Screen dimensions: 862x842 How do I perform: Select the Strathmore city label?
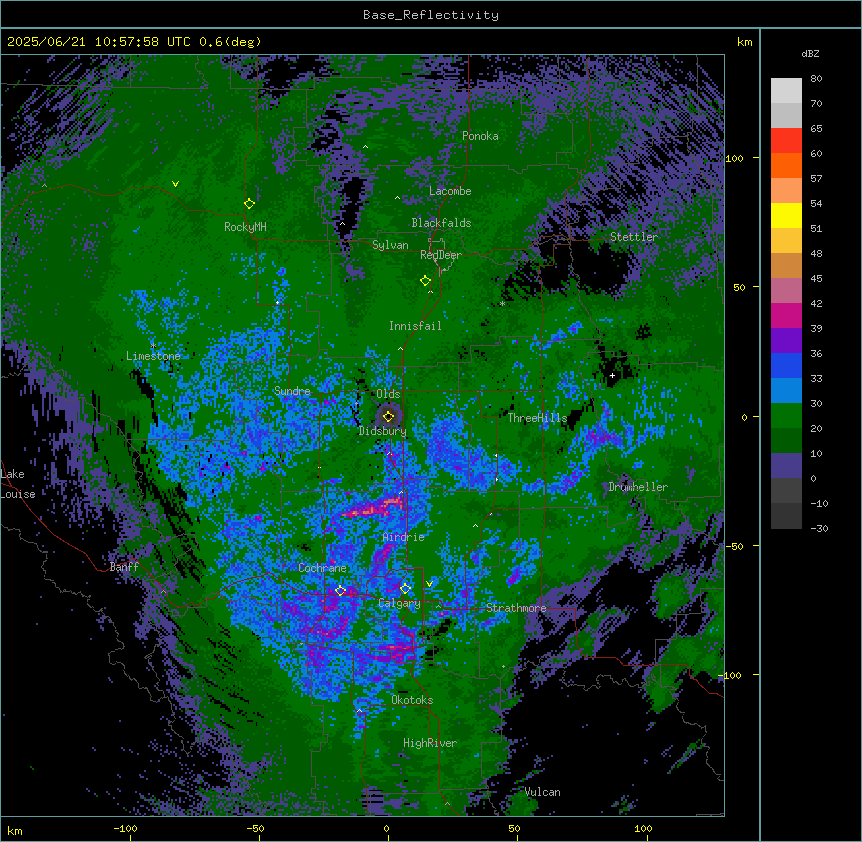[x=516, y=608]
